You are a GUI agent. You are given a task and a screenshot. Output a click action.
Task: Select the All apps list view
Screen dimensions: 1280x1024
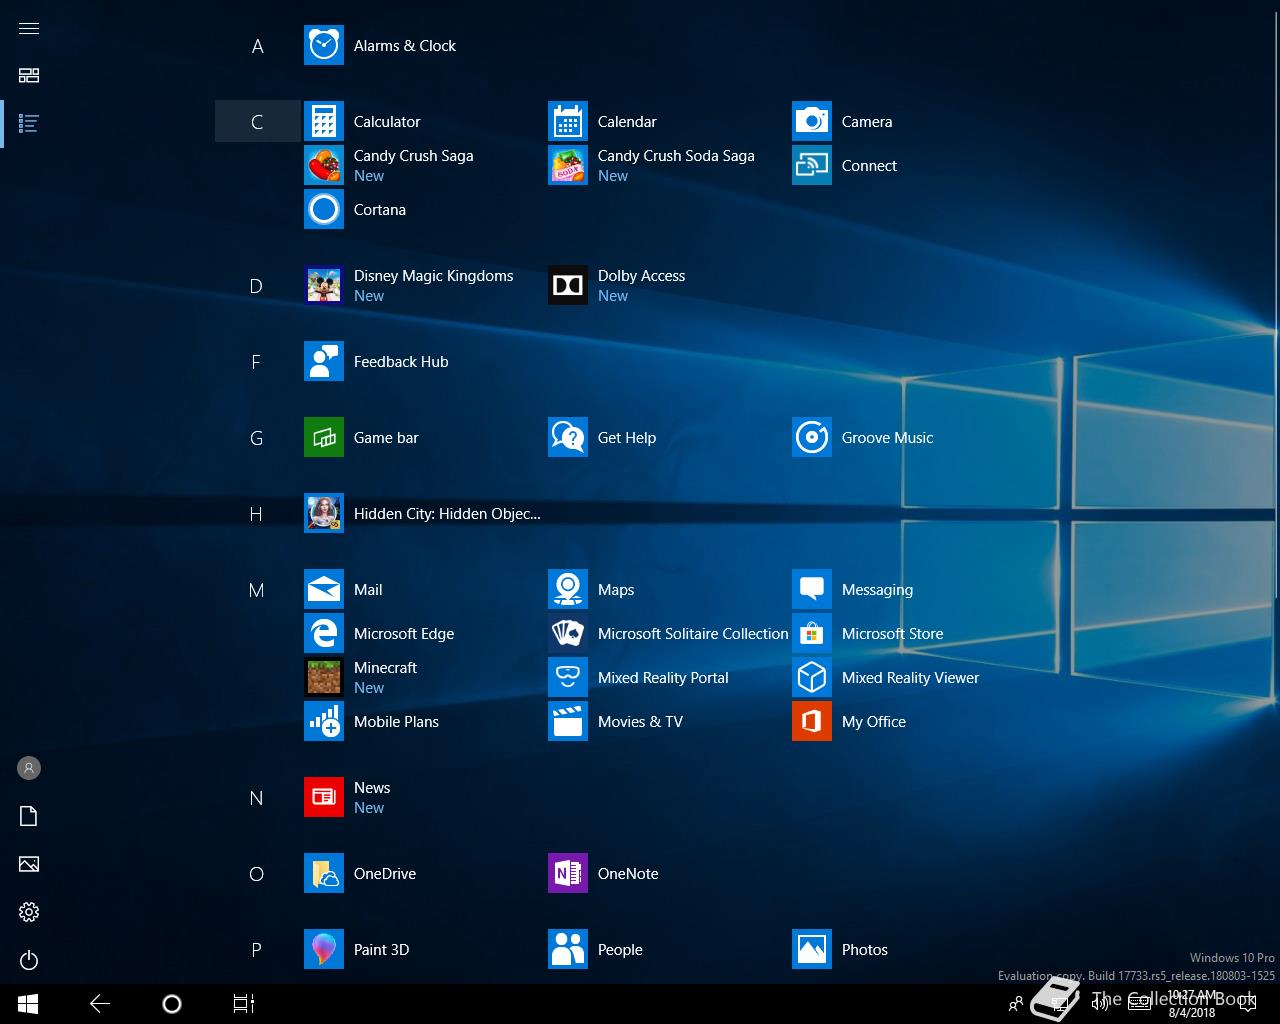click(29, 124)
